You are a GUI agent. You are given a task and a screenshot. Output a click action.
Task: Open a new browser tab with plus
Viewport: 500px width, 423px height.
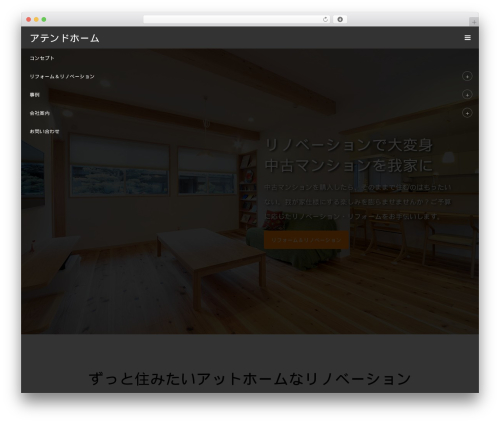(474, 22)
